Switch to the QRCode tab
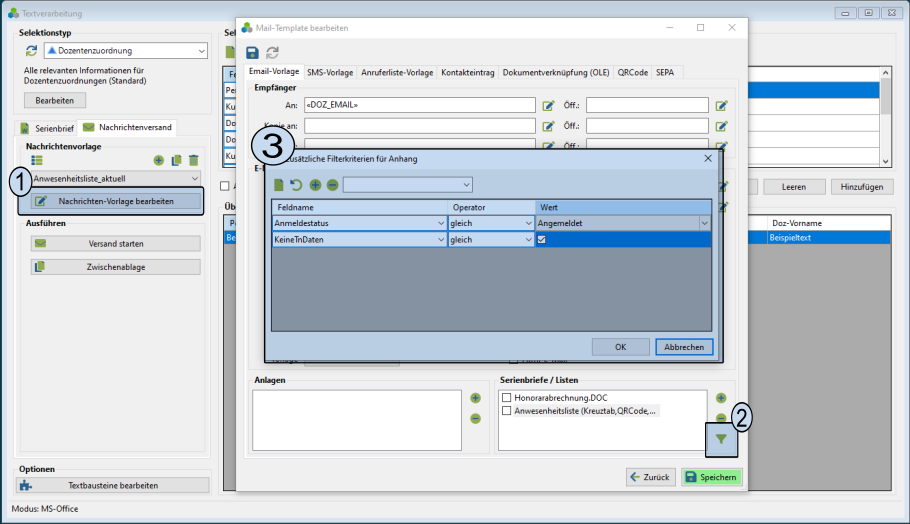910x524 pixels. point(633,73)
